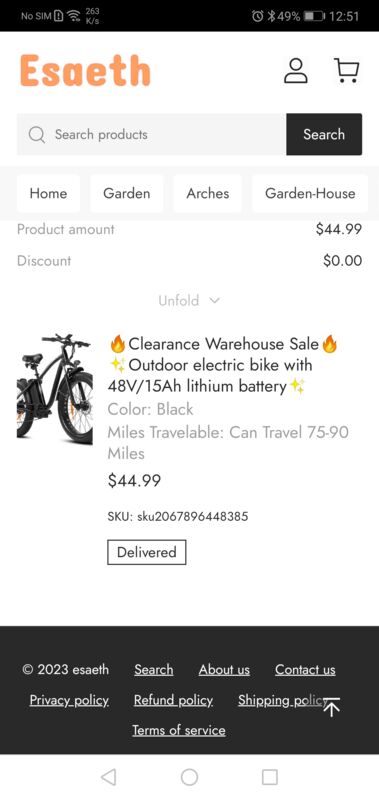Image resolution: width=379 pixels, height=800 pixels.
Task: Open the electric bike product thumbnail
Action: 55,389
